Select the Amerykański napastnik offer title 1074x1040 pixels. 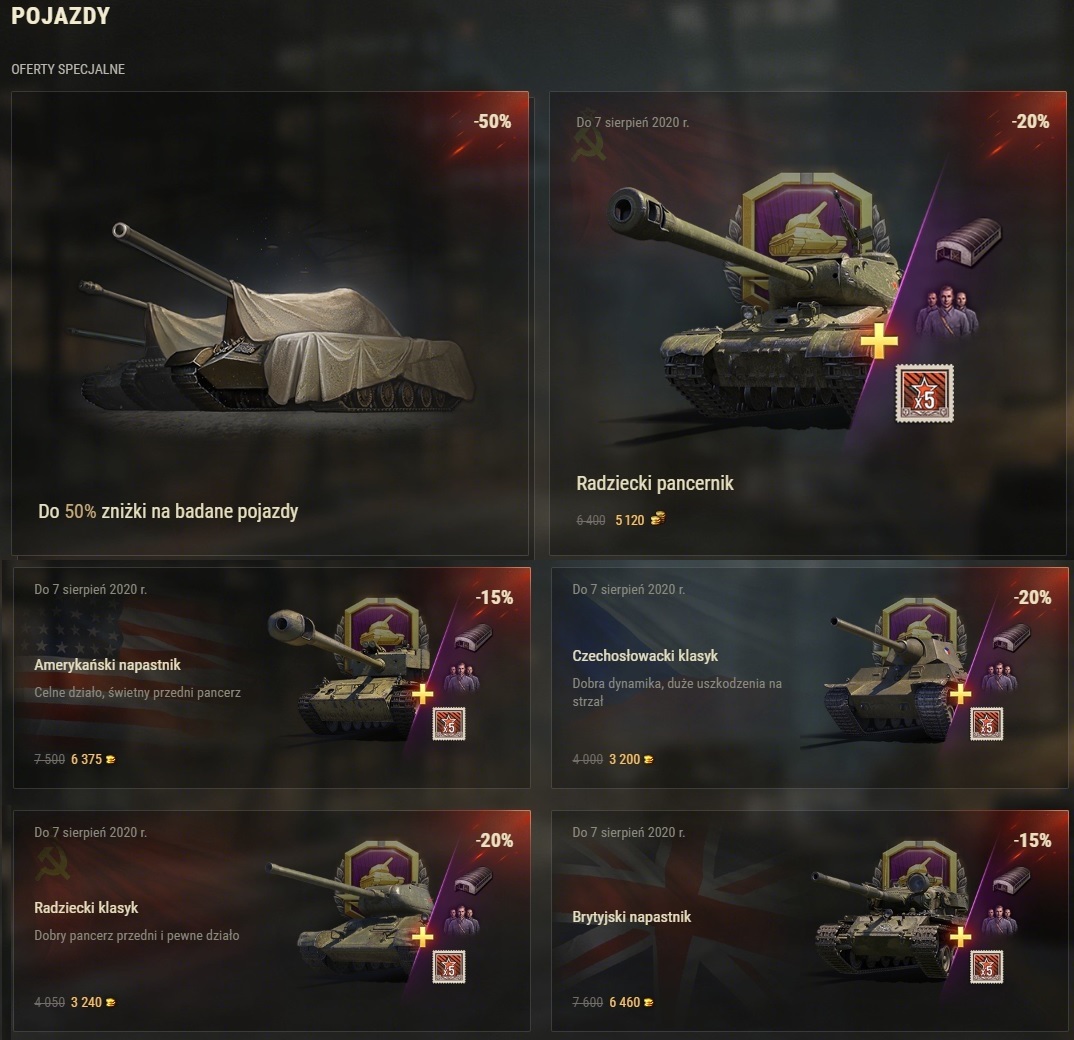coord(108,665)
